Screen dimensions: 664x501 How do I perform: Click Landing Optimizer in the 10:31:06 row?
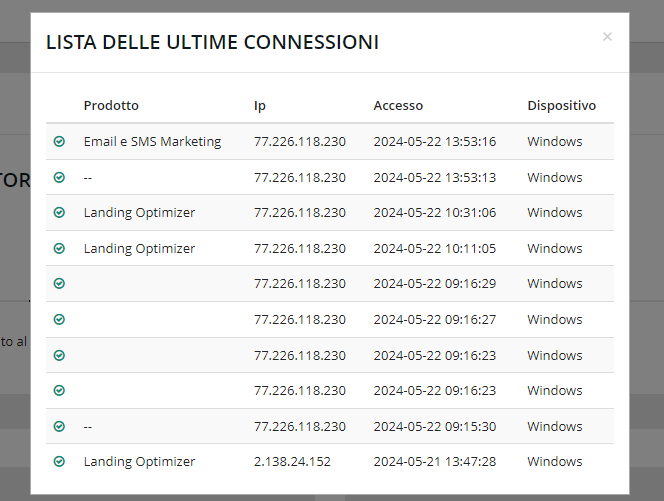(x=139, y=213)
